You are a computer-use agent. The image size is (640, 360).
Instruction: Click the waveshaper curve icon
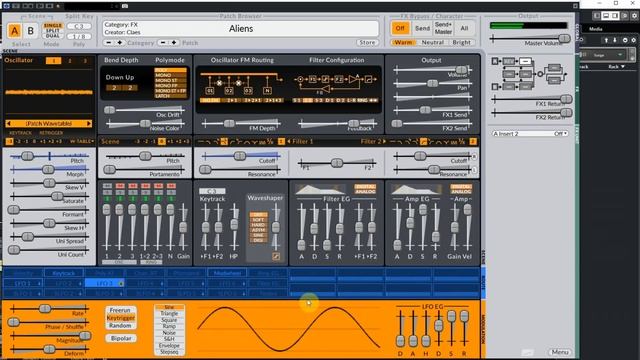tap(276, 256)
